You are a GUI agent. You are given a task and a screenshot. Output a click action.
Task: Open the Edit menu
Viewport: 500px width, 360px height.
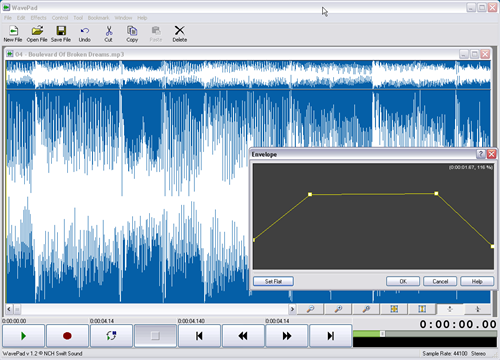21,18
